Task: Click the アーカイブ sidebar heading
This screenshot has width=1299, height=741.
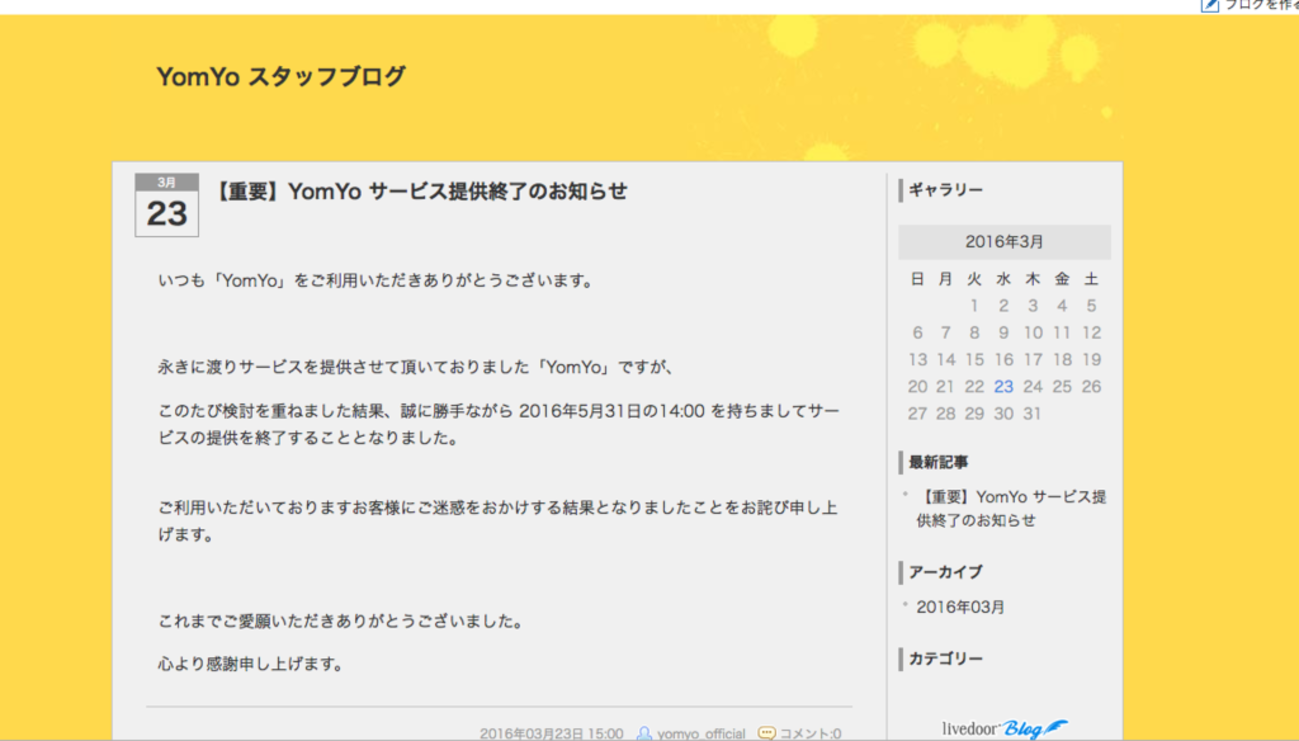Action: tap(945, 572)
